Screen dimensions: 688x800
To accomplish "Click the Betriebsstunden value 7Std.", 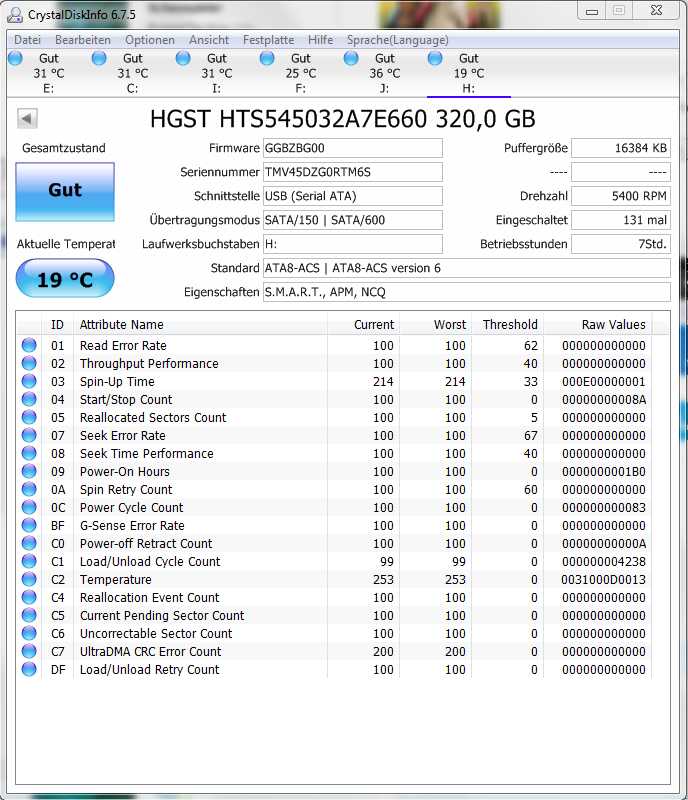I will (x=621, y=244).
